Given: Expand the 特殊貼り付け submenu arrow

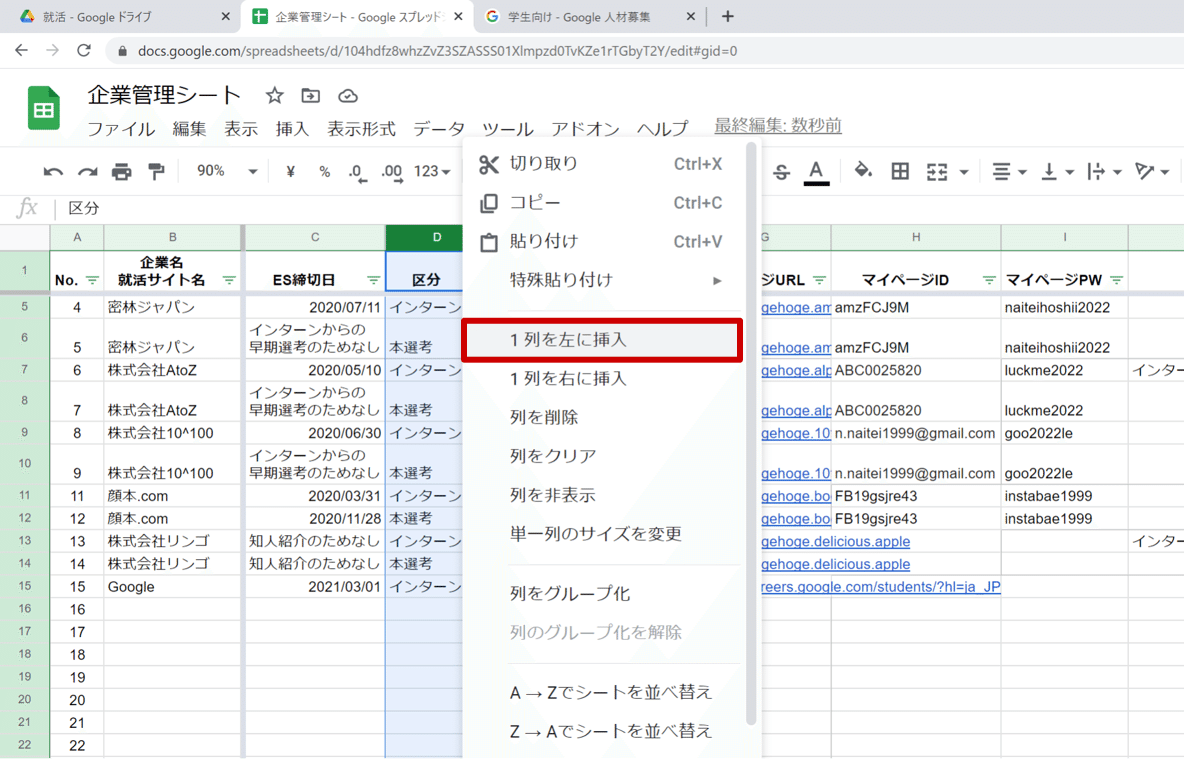Looking at the screenshot, I should pyautogui.click(x=717, y=281).
